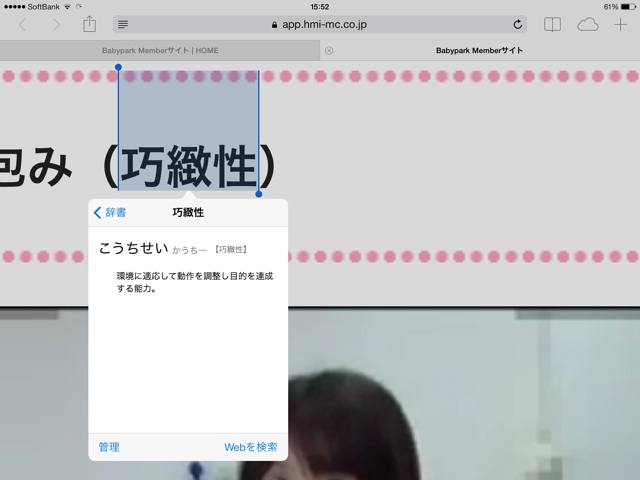640x480 pixels.
Task: Tap the address bar app.hmi-mc.co.jp
Action: 320,24
